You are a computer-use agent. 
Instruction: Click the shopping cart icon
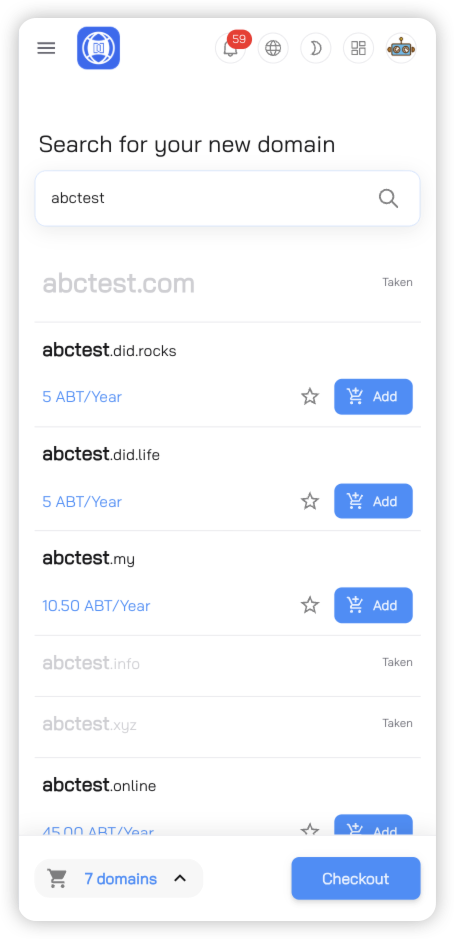click(57, 879)
